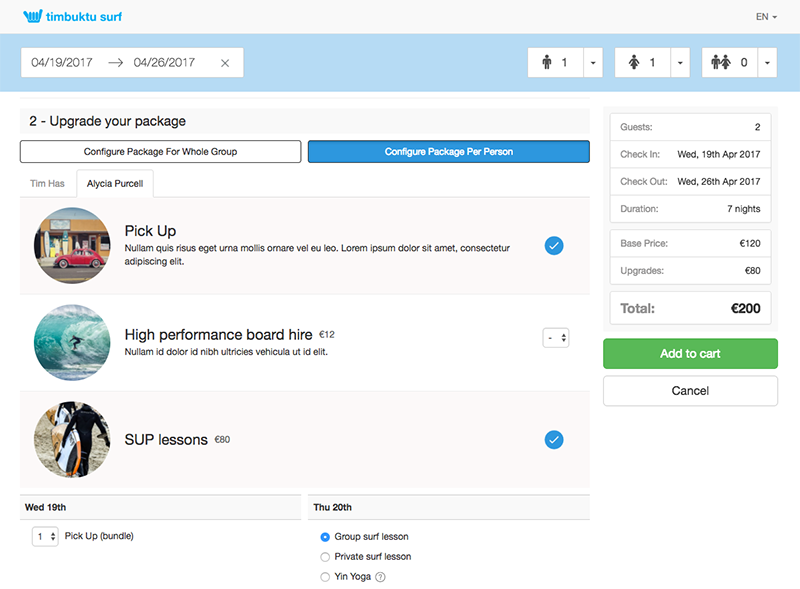Clear the selected date range
The image size is (800, 589).
click(x=225, y=63)
